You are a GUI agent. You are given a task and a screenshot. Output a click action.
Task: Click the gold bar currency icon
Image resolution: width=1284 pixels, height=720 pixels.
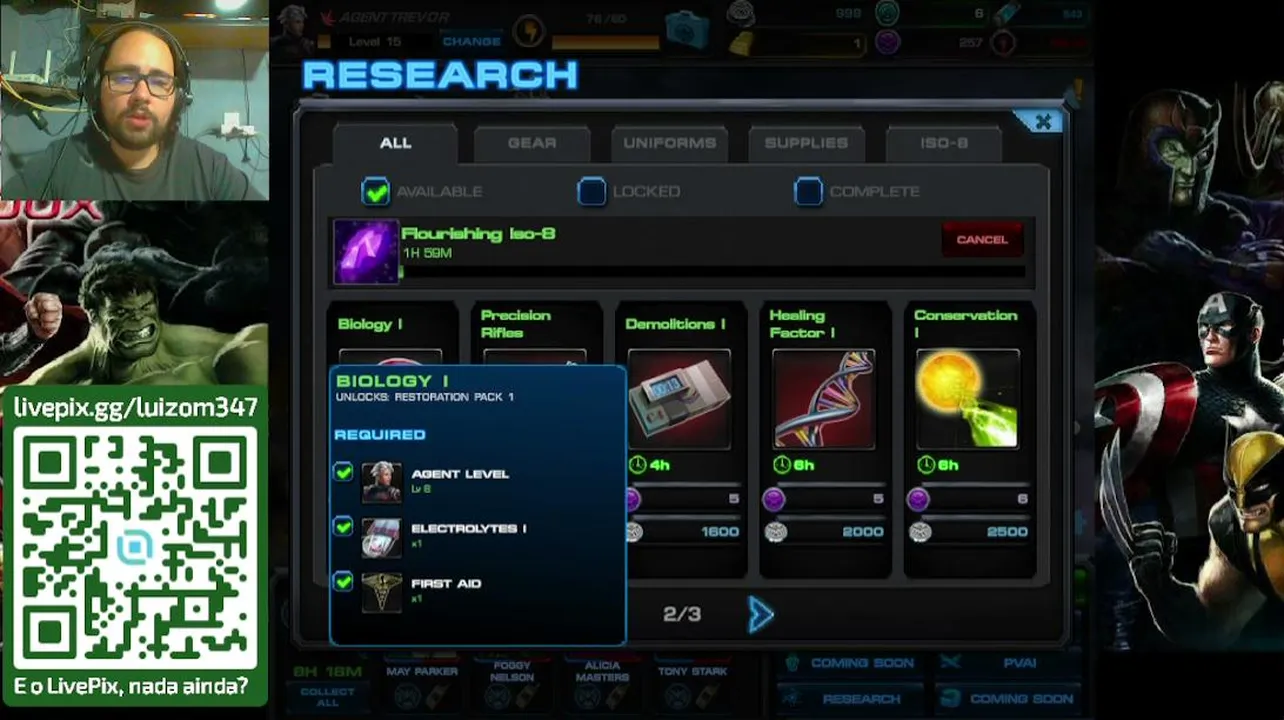coord(739,43)
